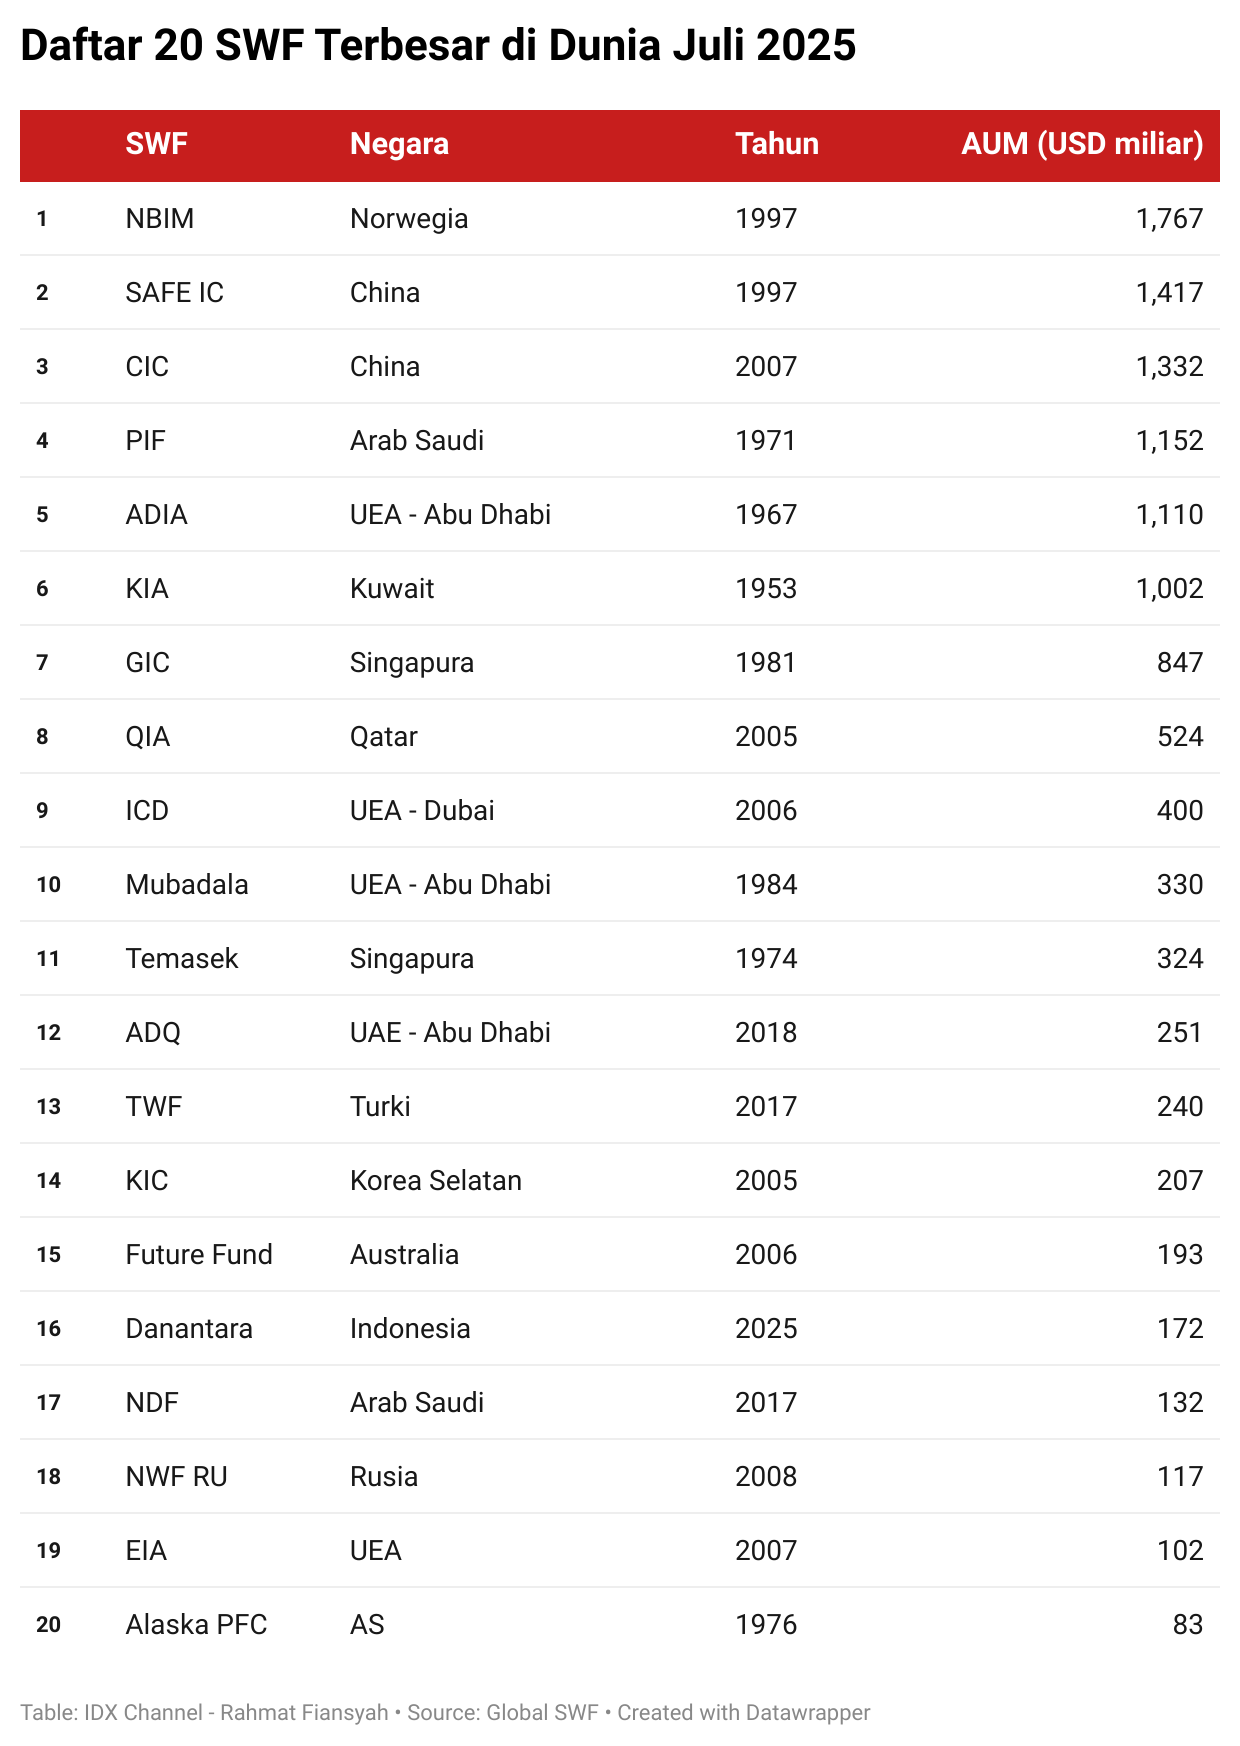Click the Tahun column header
This screenshot has height=1746, width=1240.
[777, 144]
